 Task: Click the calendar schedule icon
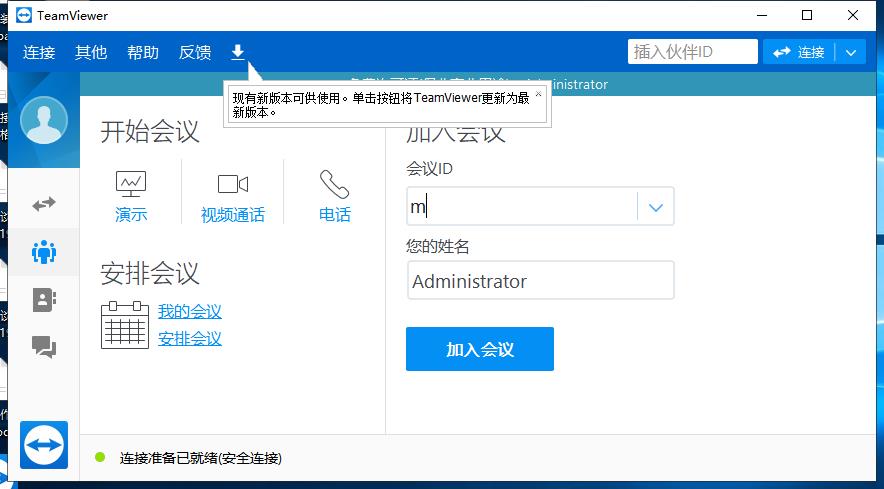click(x=125, y=325)
